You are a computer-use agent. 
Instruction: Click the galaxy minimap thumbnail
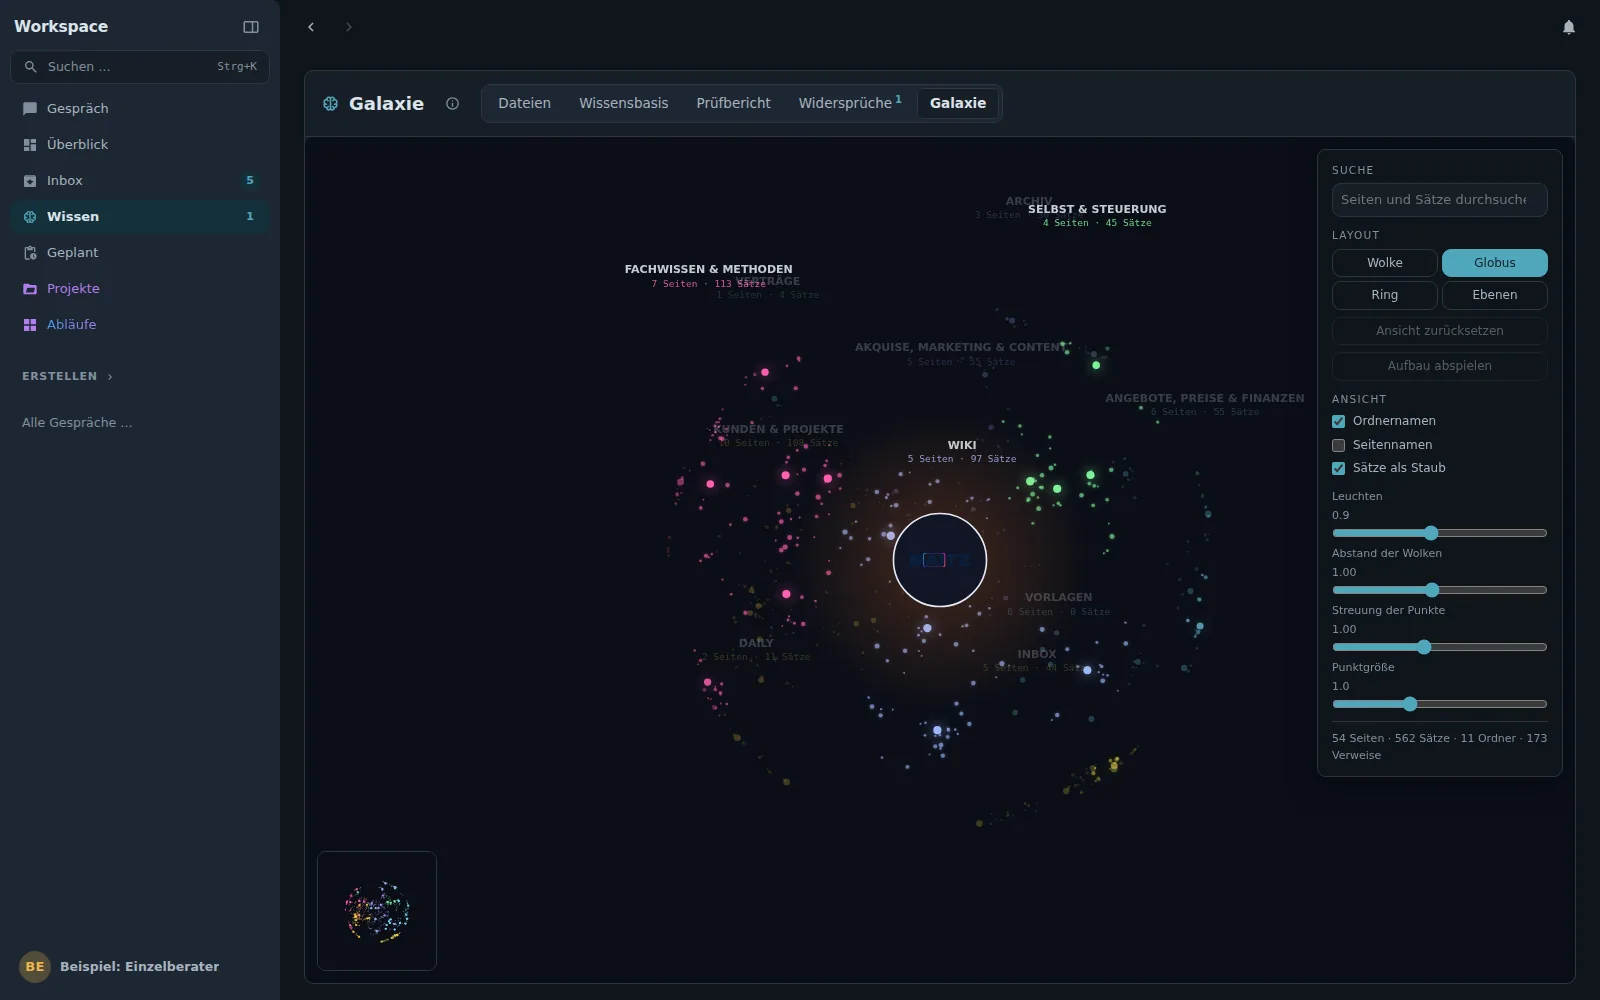coord(377,911)
